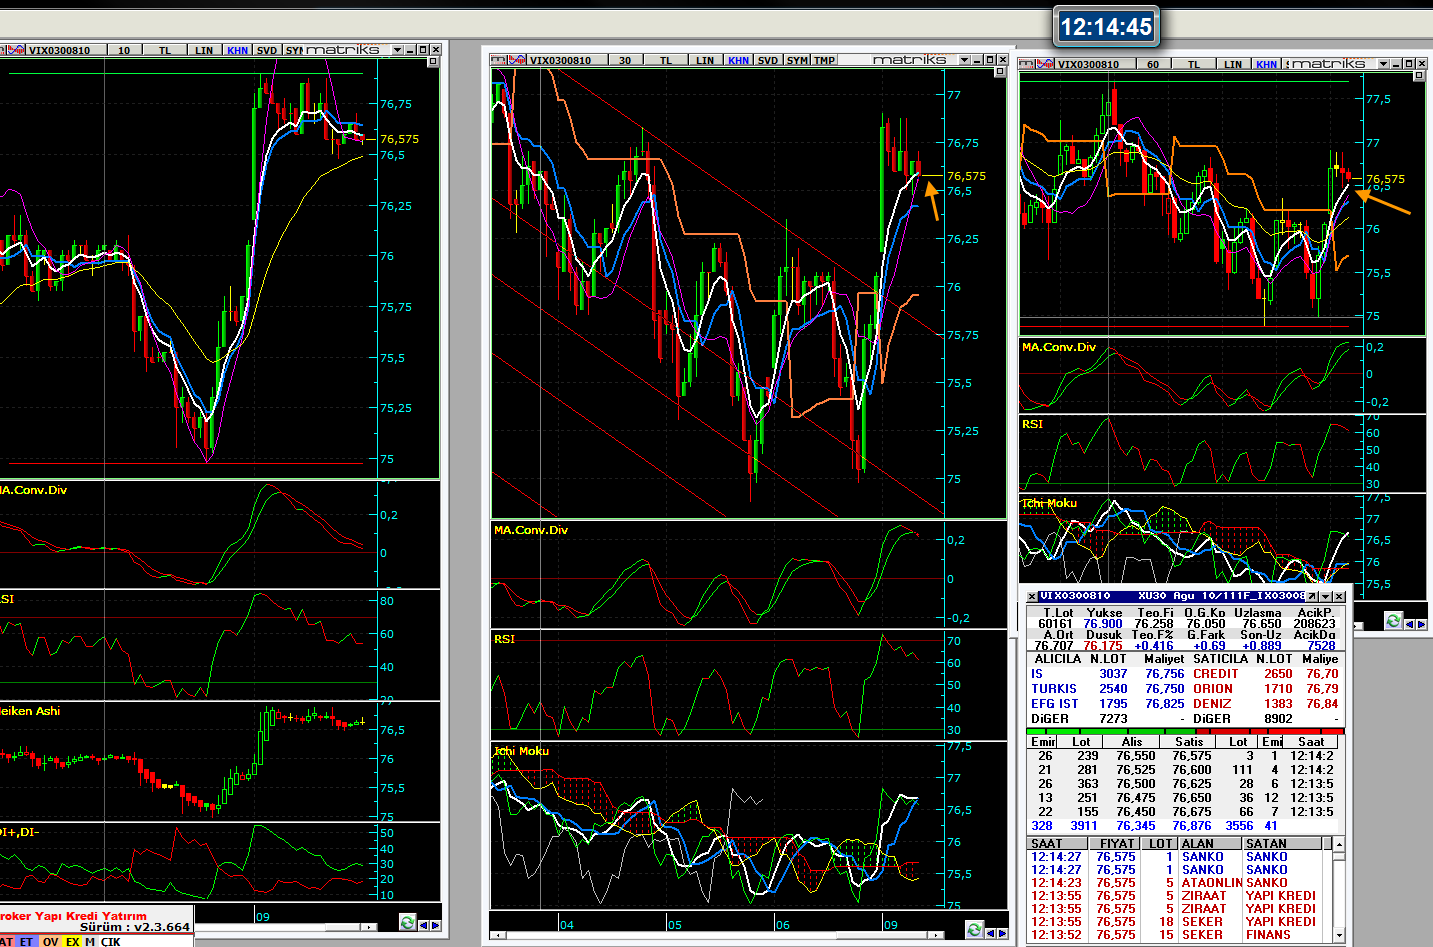
Task: Toggle LIN scale in the 30-minute chart
Action: tap(705, 60)
